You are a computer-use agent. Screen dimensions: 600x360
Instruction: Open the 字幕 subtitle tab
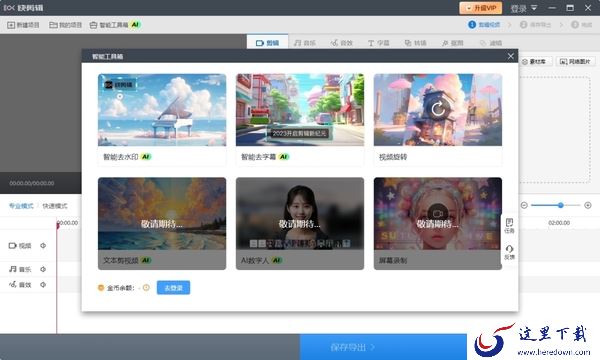[x=378, y=43]
